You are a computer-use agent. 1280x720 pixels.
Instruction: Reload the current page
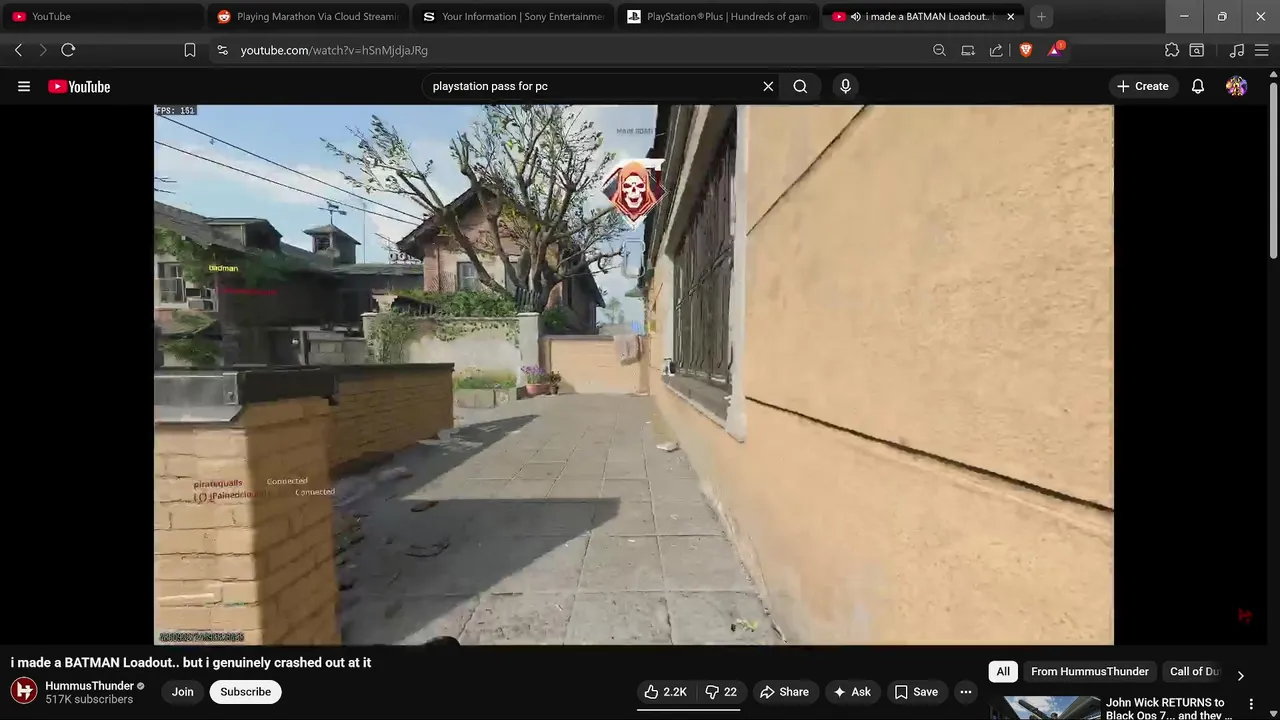[x=68, y=50]
